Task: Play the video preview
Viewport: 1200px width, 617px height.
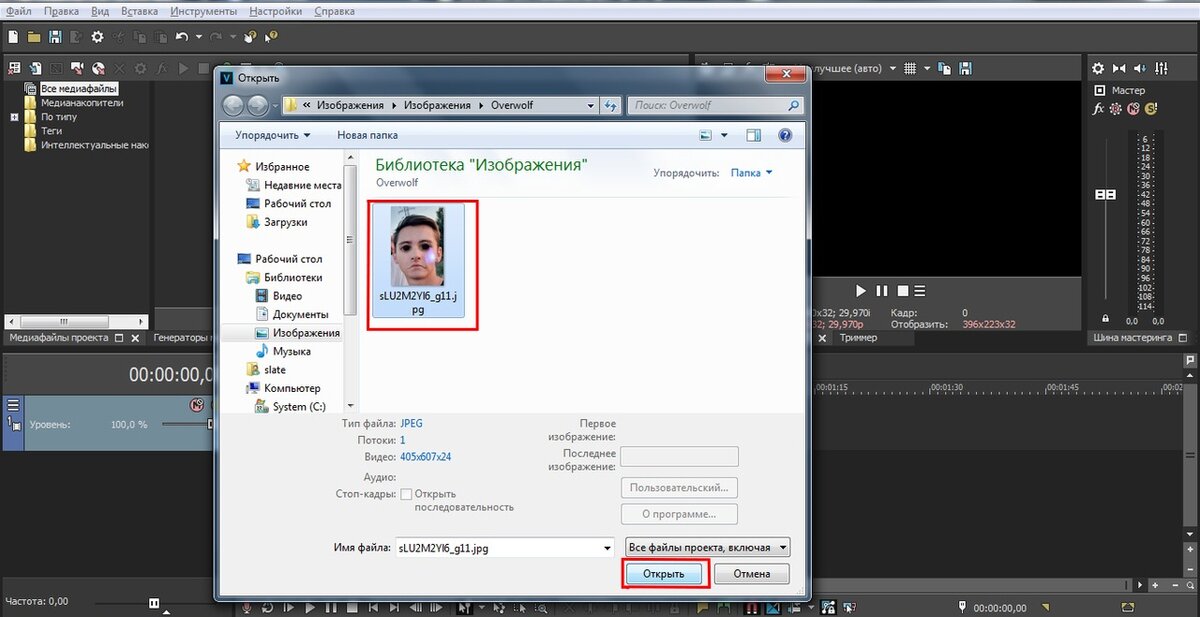Action: (863, 291)
